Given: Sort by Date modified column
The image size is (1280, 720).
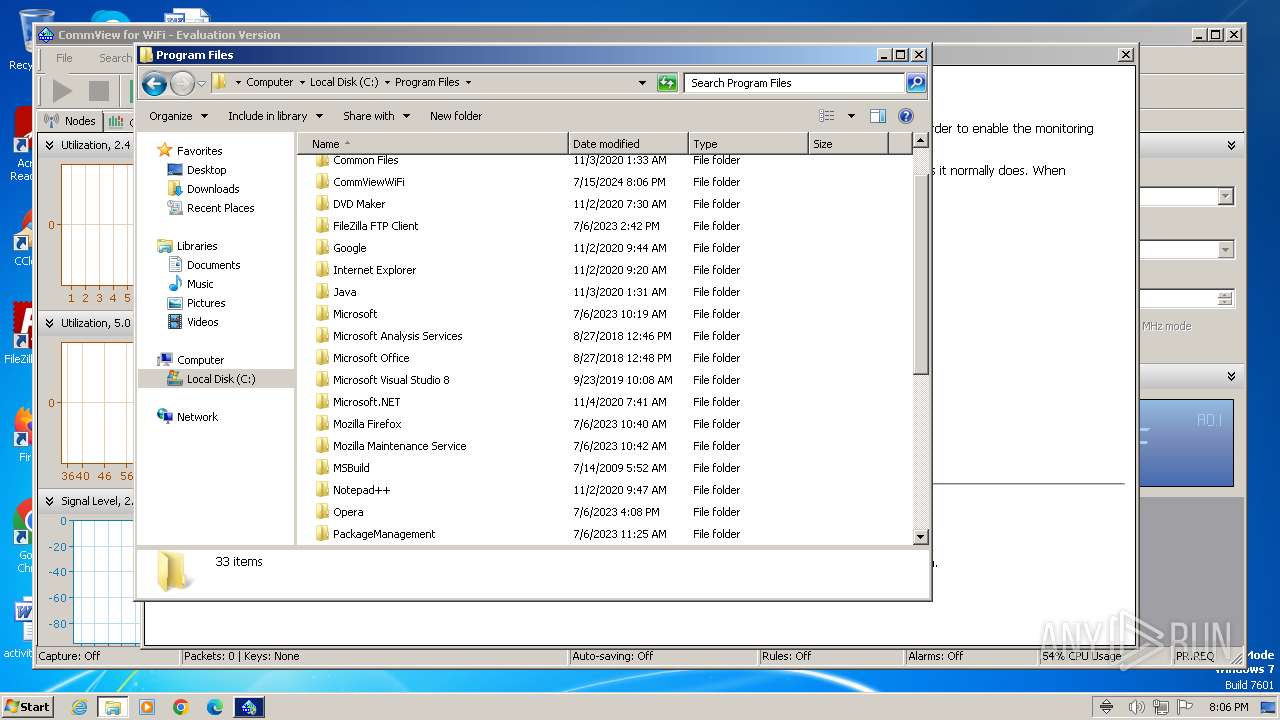Looking at the screenshot, I should 628,144.
